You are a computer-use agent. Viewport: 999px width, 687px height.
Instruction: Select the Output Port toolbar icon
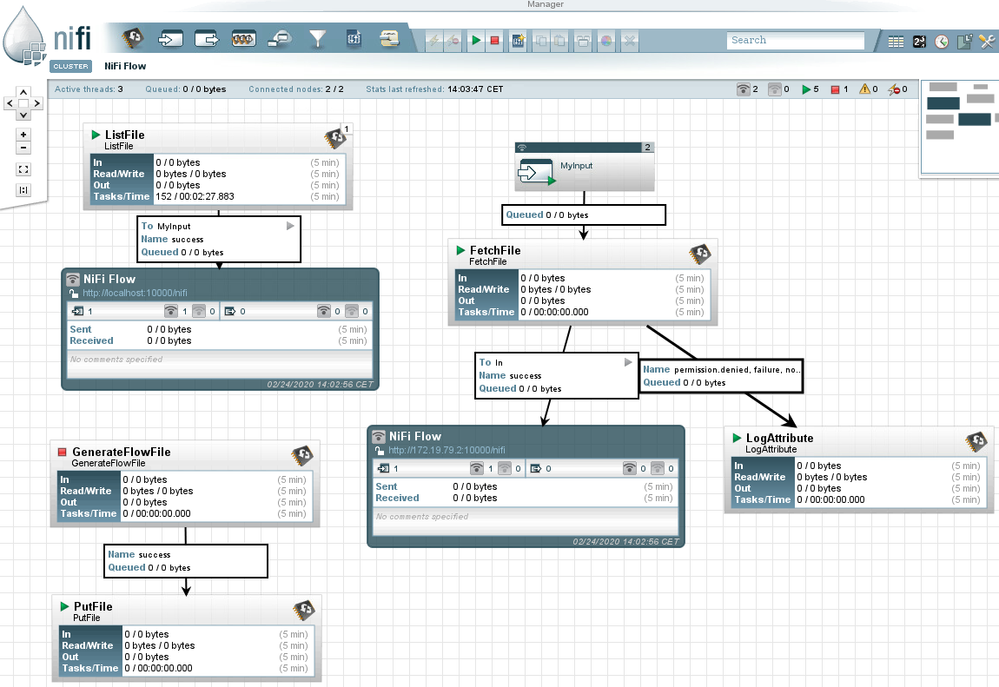pyautogui.click(x=206, y=40)
